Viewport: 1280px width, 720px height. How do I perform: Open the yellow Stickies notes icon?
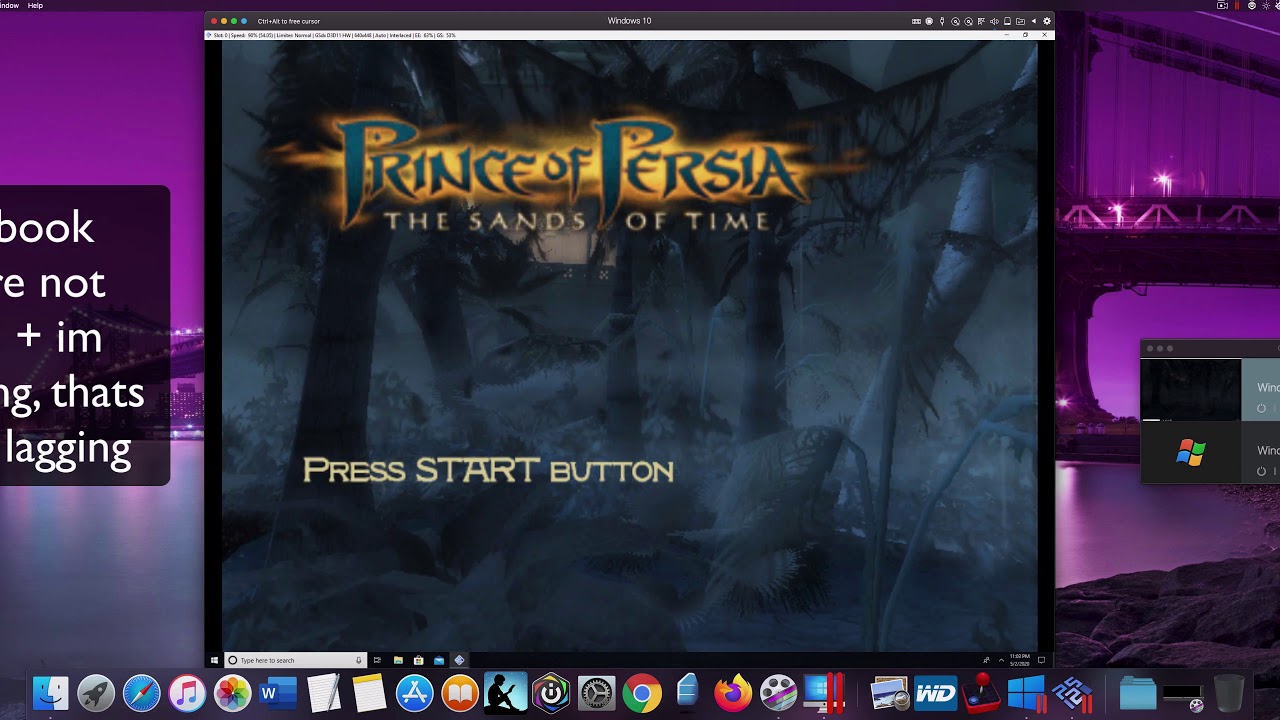[x=369, y=693]
